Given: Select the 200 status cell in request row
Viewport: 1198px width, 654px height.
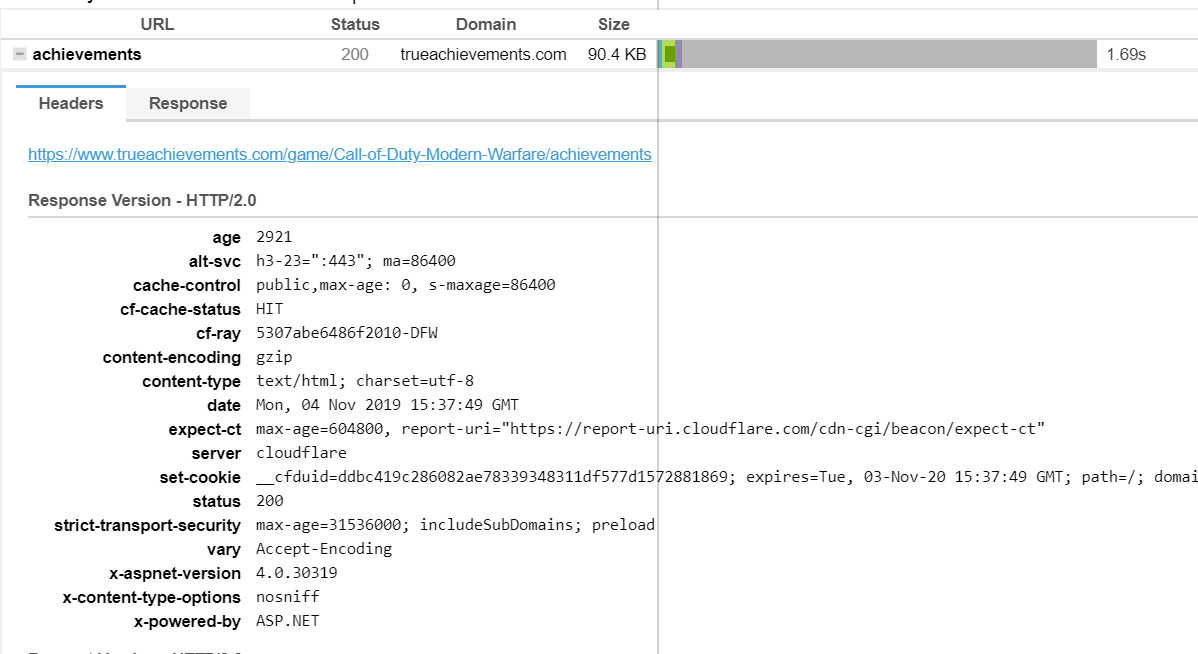Looking at the screenshot, I should (x=355, y=54).
